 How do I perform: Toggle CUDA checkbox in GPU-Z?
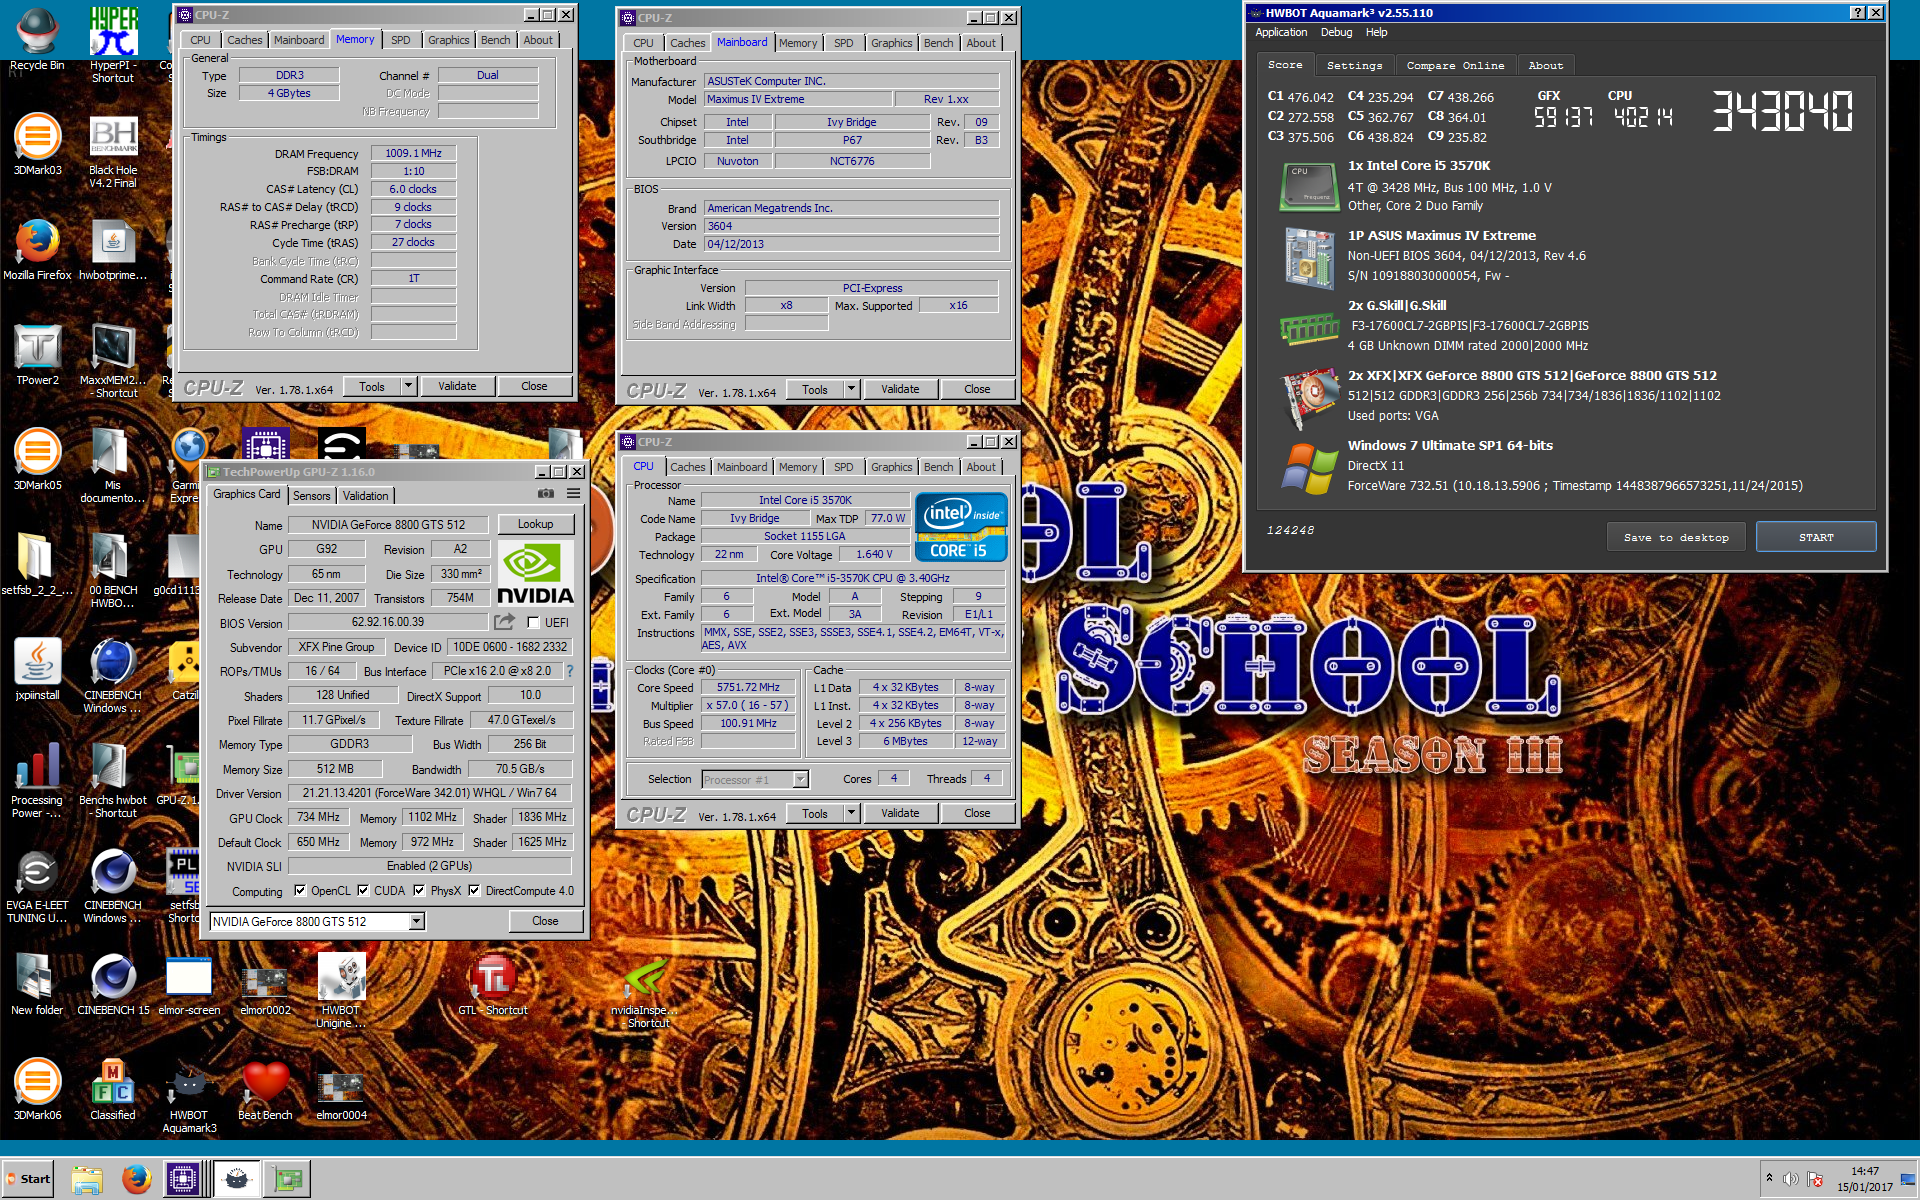click(363, 890)
